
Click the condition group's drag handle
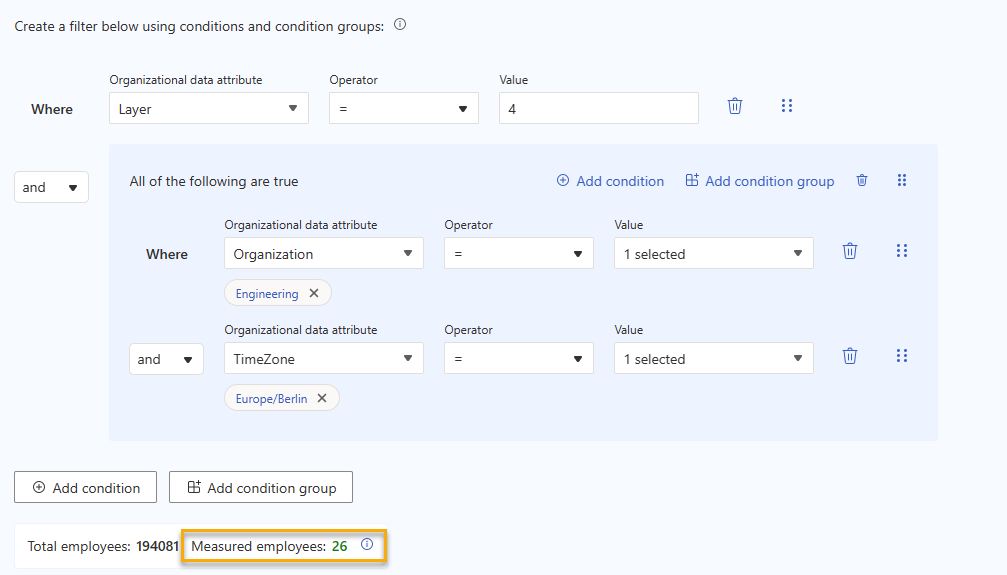tap(902, 181)
